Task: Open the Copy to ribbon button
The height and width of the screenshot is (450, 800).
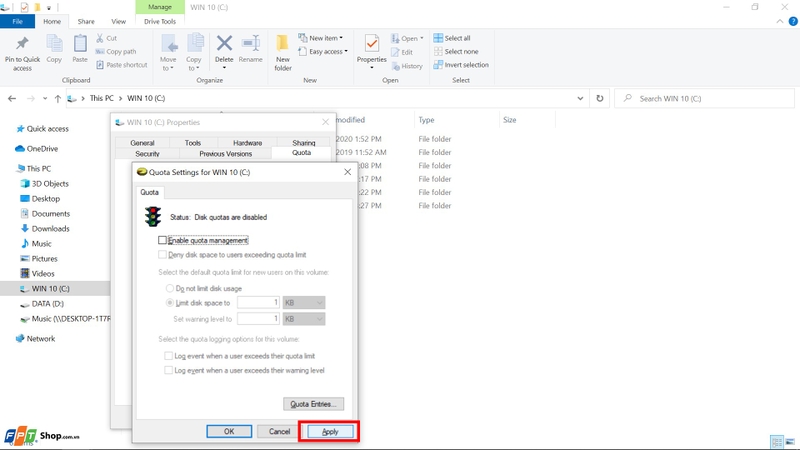Action: click(194, 53)
